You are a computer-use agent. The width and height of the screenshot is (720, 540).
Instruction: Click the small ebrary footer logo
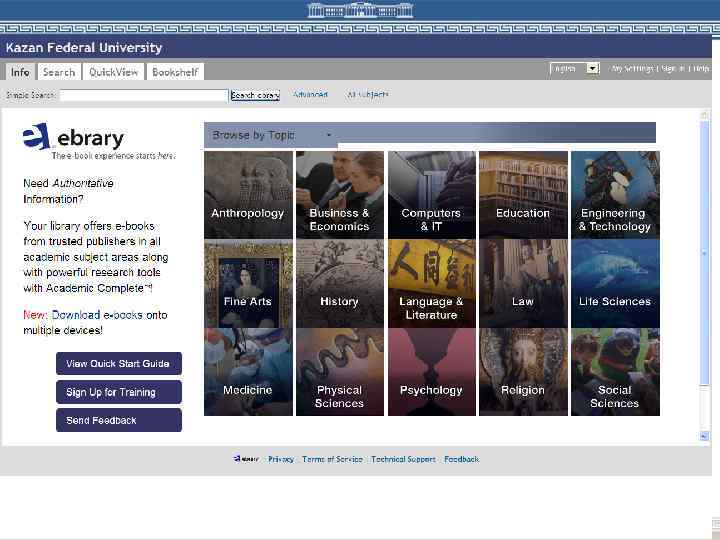[247, 459]
